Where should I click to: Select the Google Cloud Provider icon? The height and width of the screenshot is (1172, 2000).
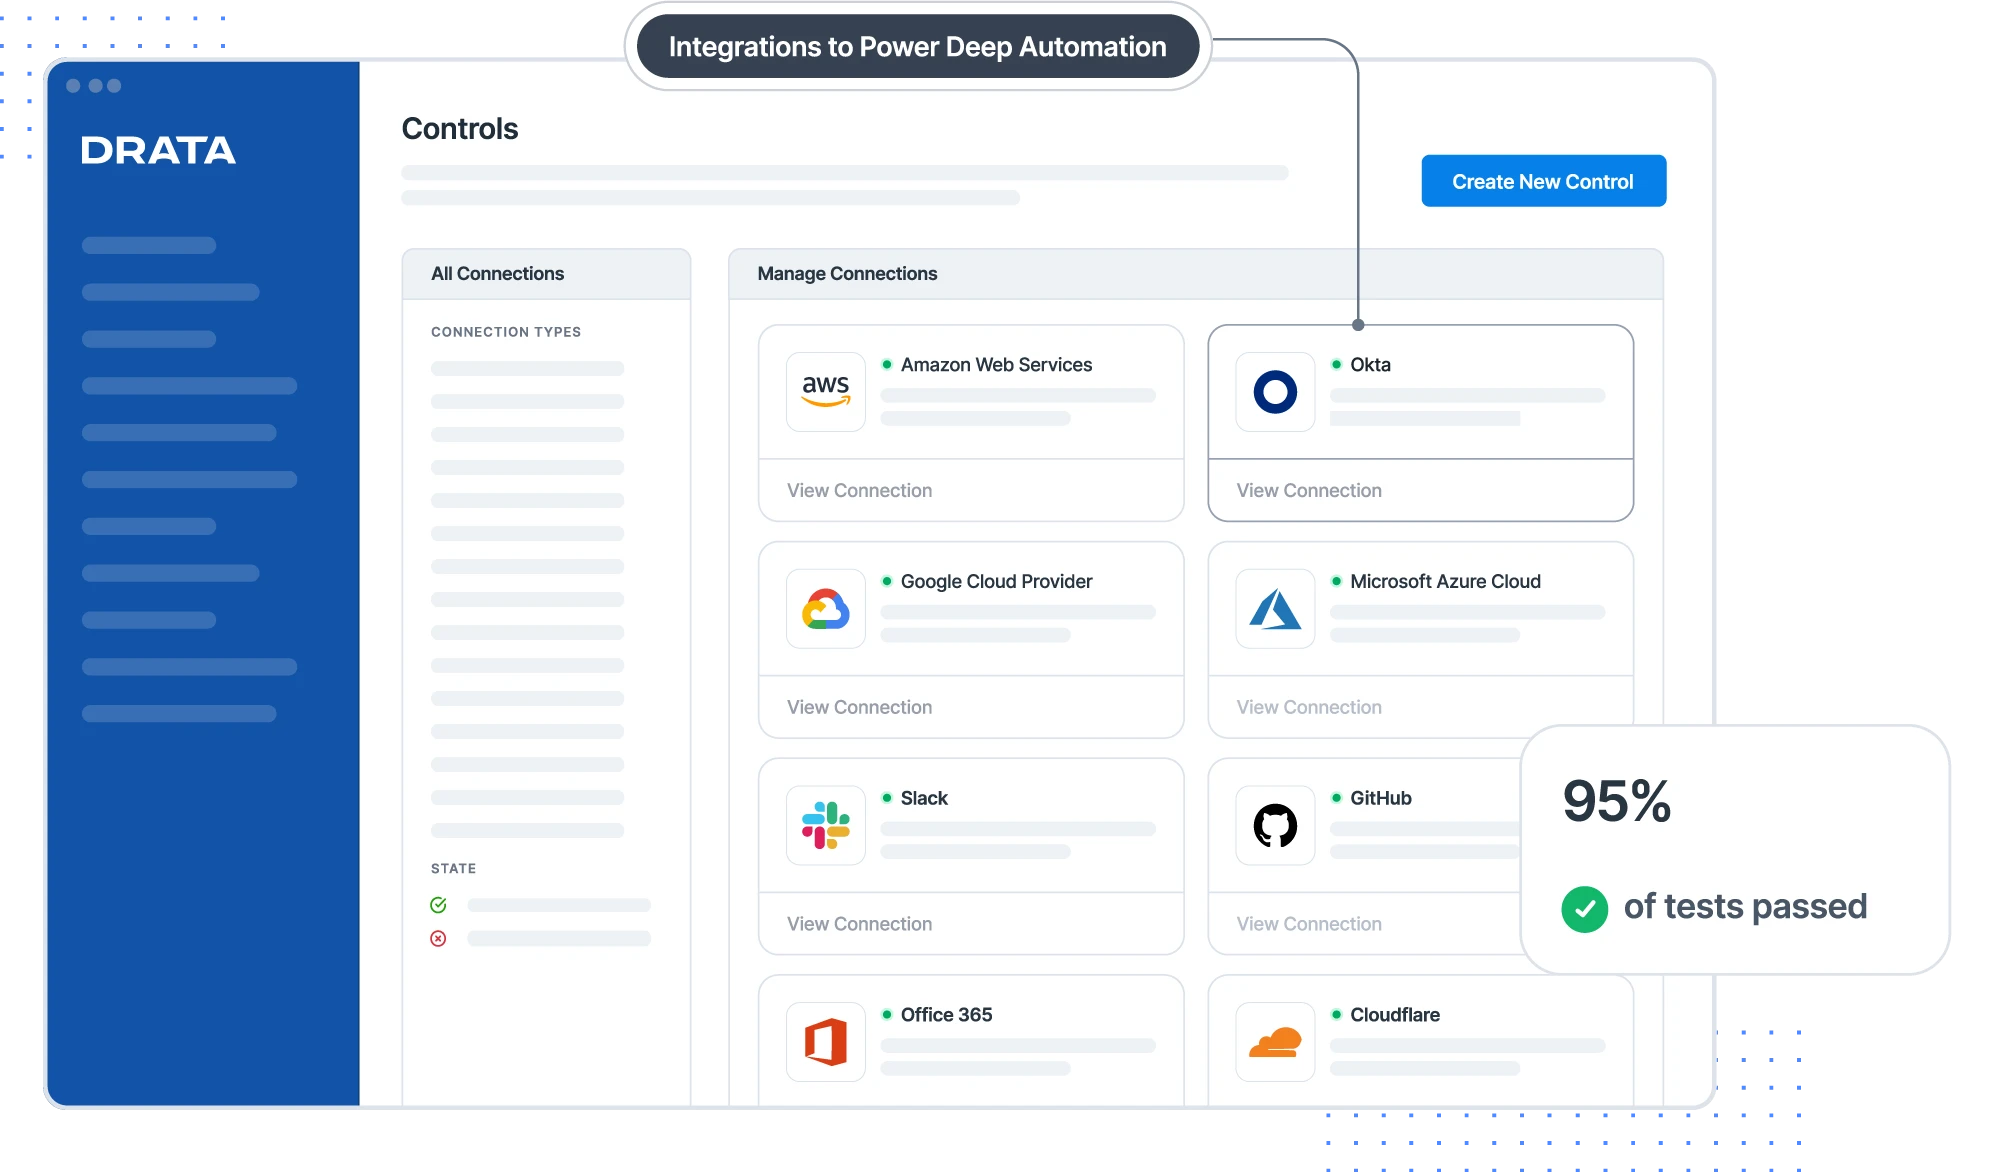pos(825,608)
